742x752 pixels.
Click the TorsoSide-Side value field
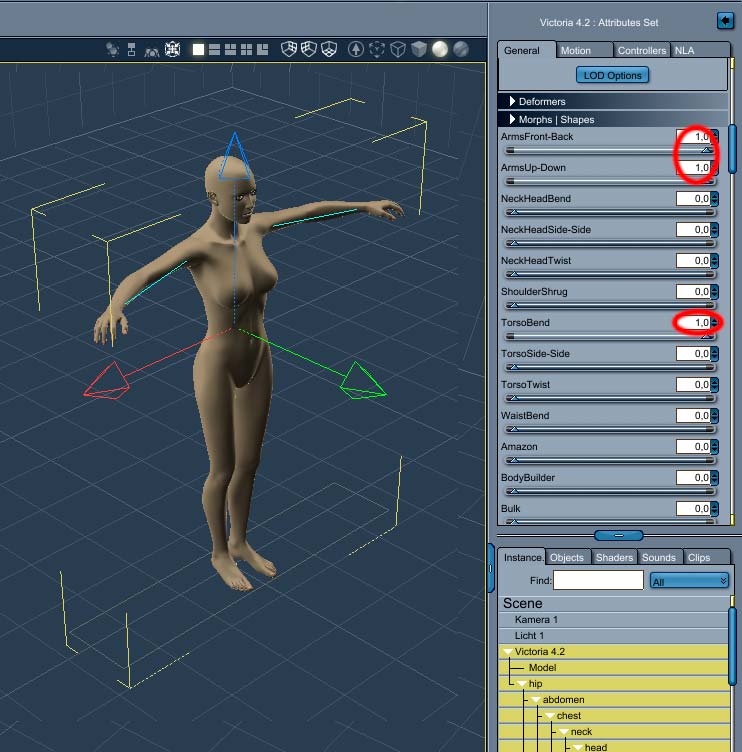coord(693,354)
